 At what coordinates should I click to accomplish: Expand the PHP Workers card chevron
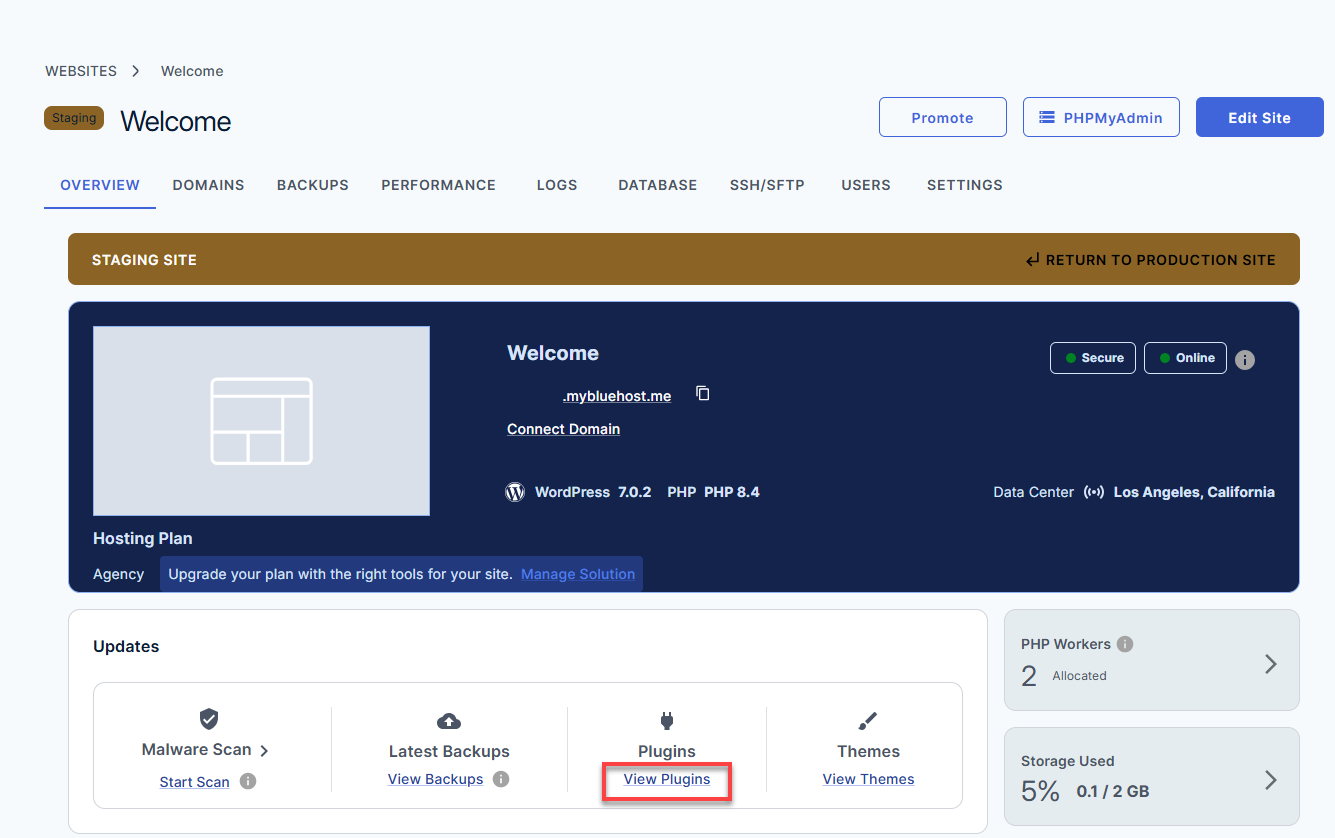tap(1271, 664)
